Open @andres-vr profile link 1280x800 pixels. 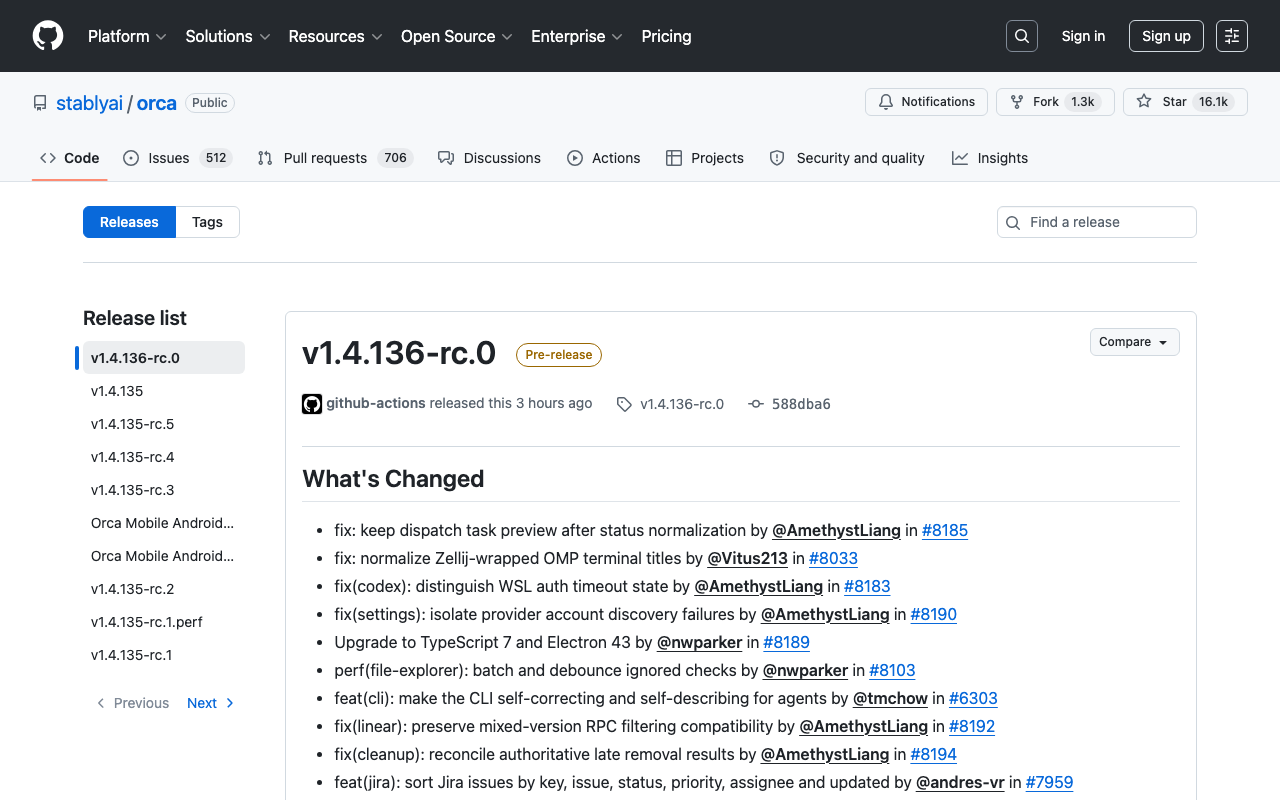960,782
